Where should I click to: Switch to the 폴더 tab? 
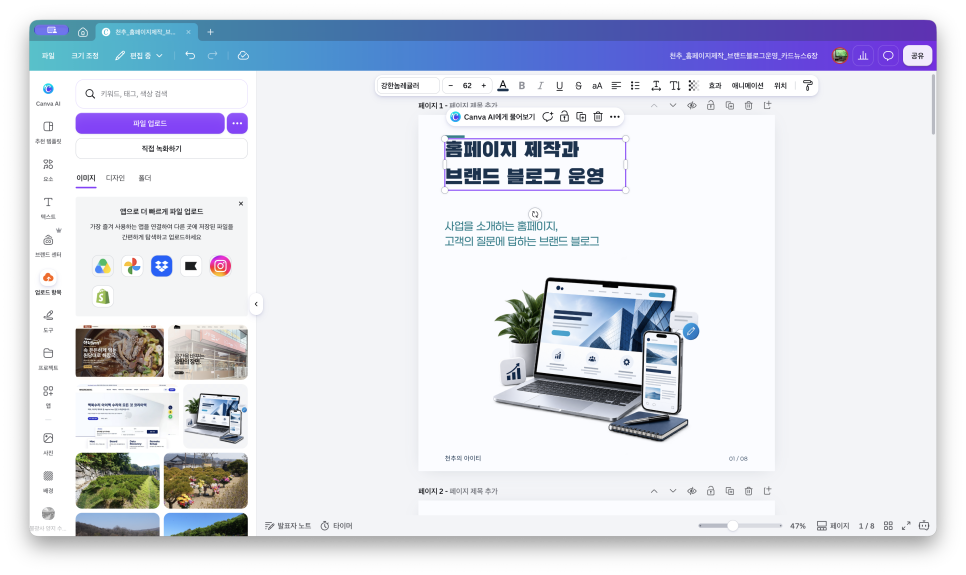pyautogui.click(x=145, y=178)
